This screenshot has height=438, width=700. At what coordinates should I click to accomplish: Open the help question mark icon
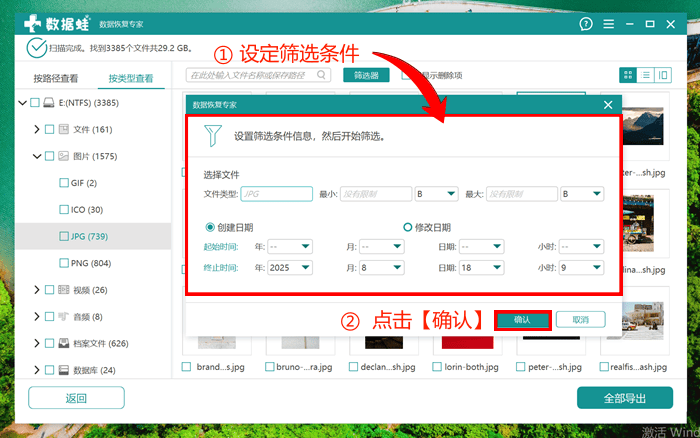(x=586, y=24)
